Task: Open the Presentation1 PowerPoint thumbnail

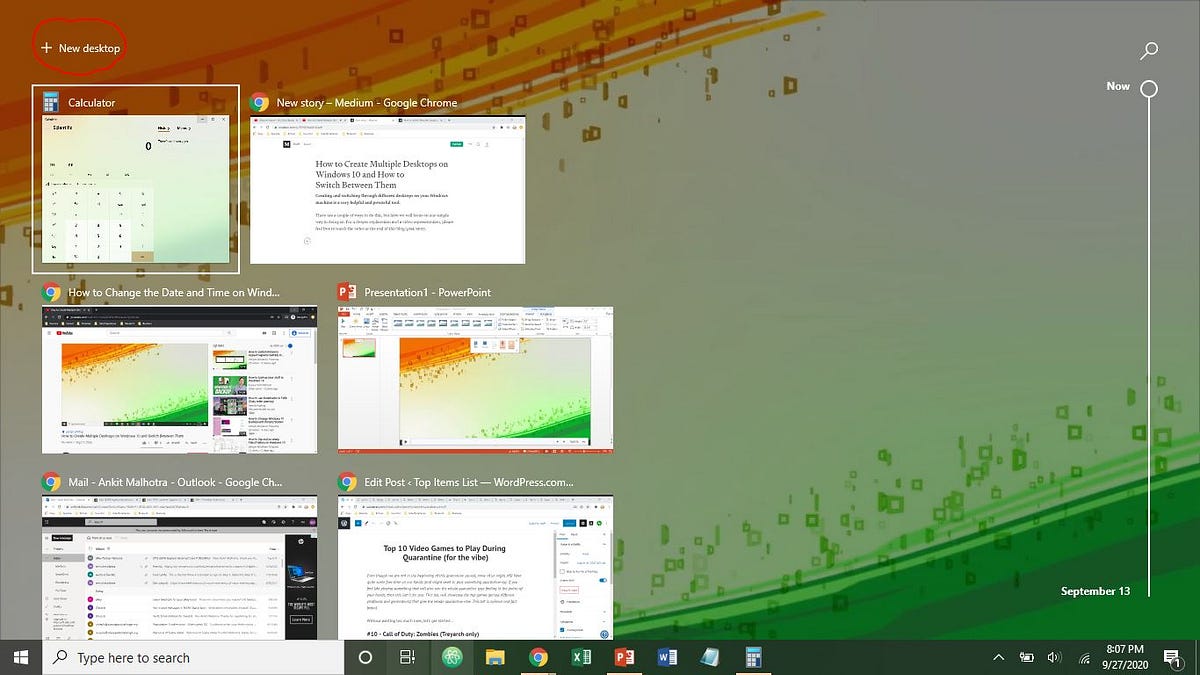Action: pyautogui.click(x=475, y=380)
